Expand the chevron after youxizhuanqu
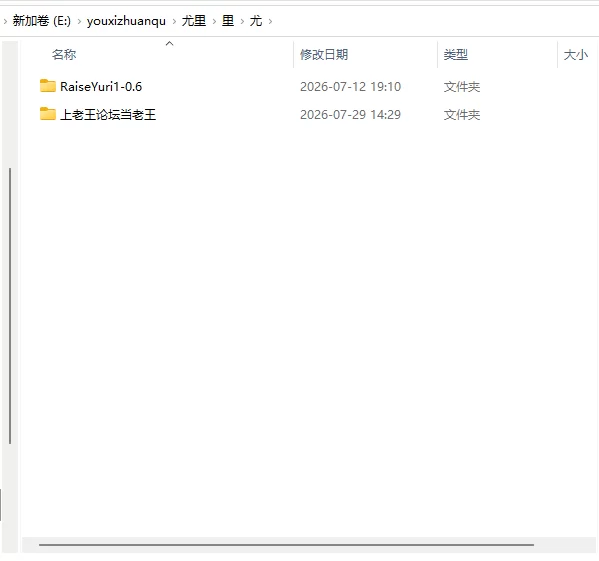This screenshot has height=561, width=599. coord(174,21)
